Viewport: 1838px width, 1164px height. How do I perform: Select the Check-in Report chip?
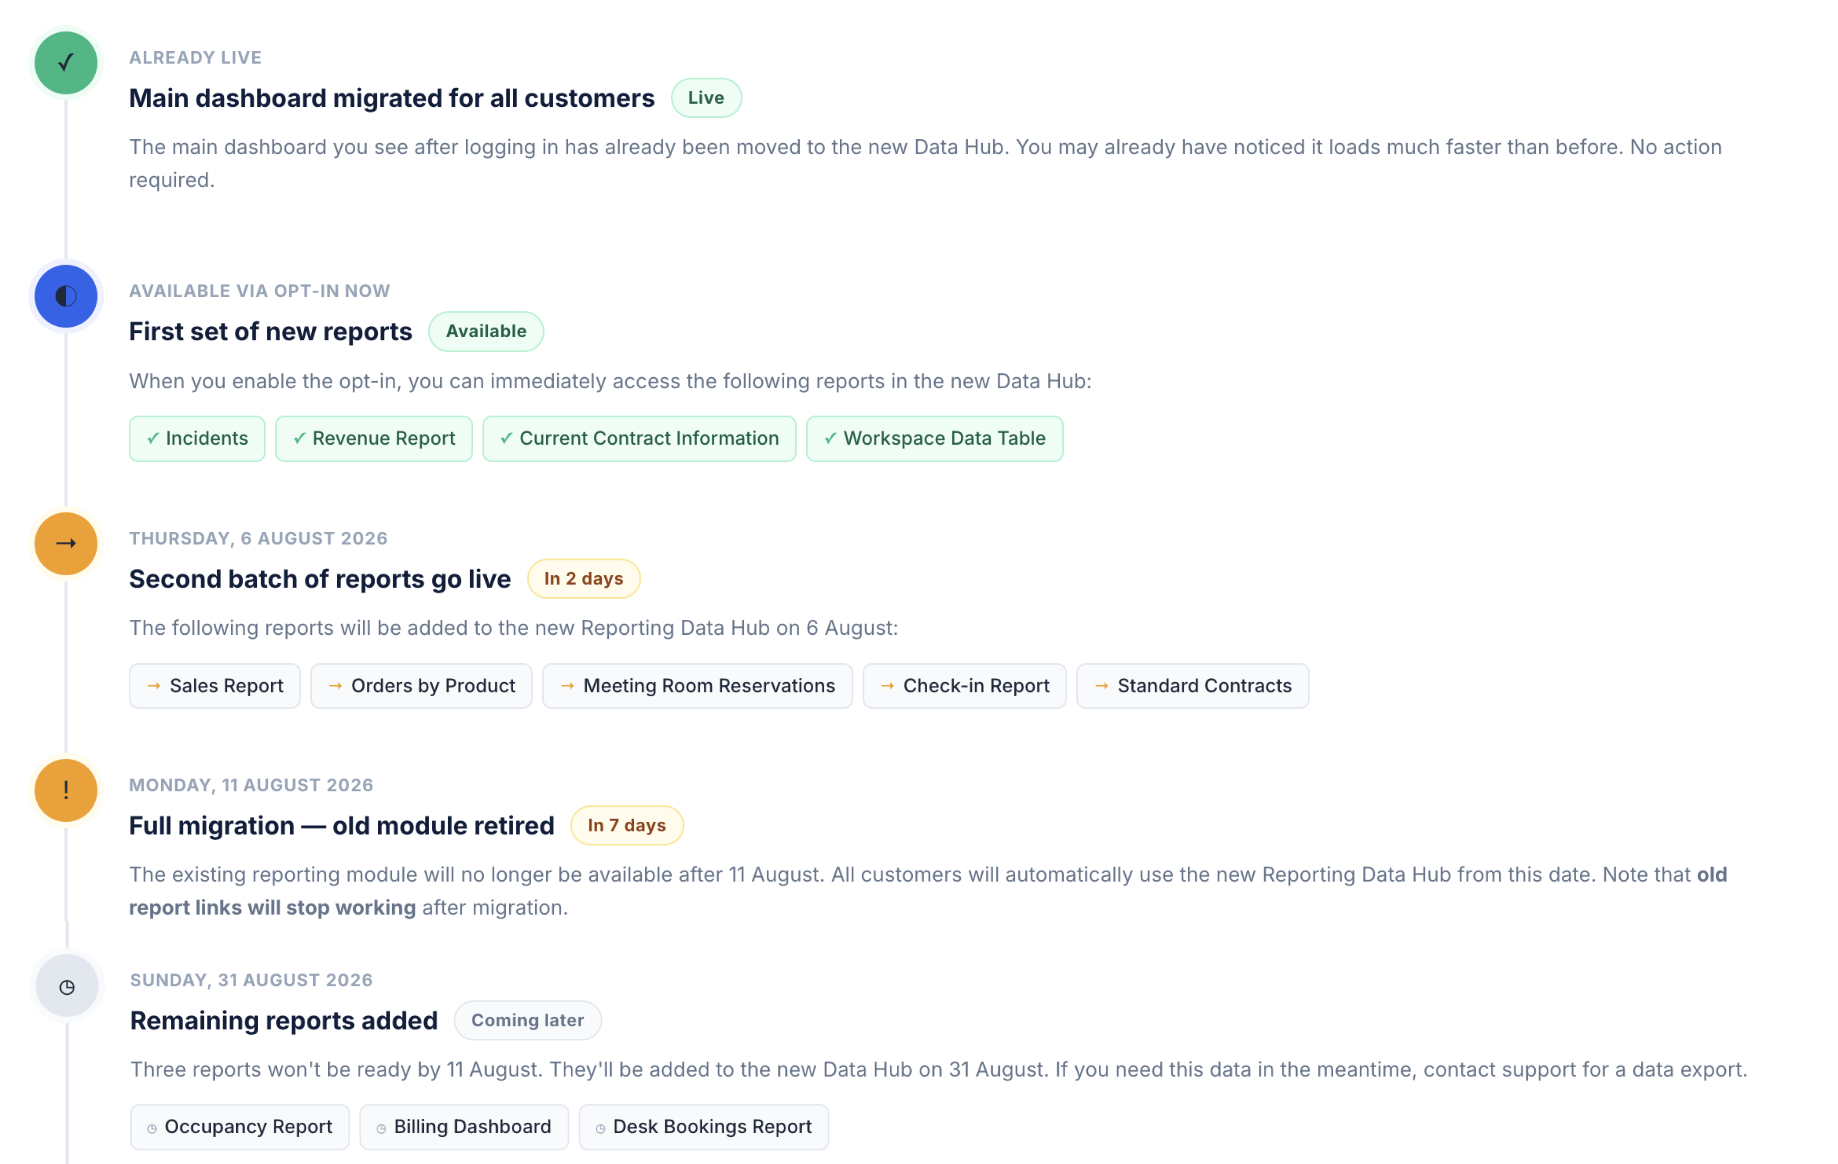[964, 686]
